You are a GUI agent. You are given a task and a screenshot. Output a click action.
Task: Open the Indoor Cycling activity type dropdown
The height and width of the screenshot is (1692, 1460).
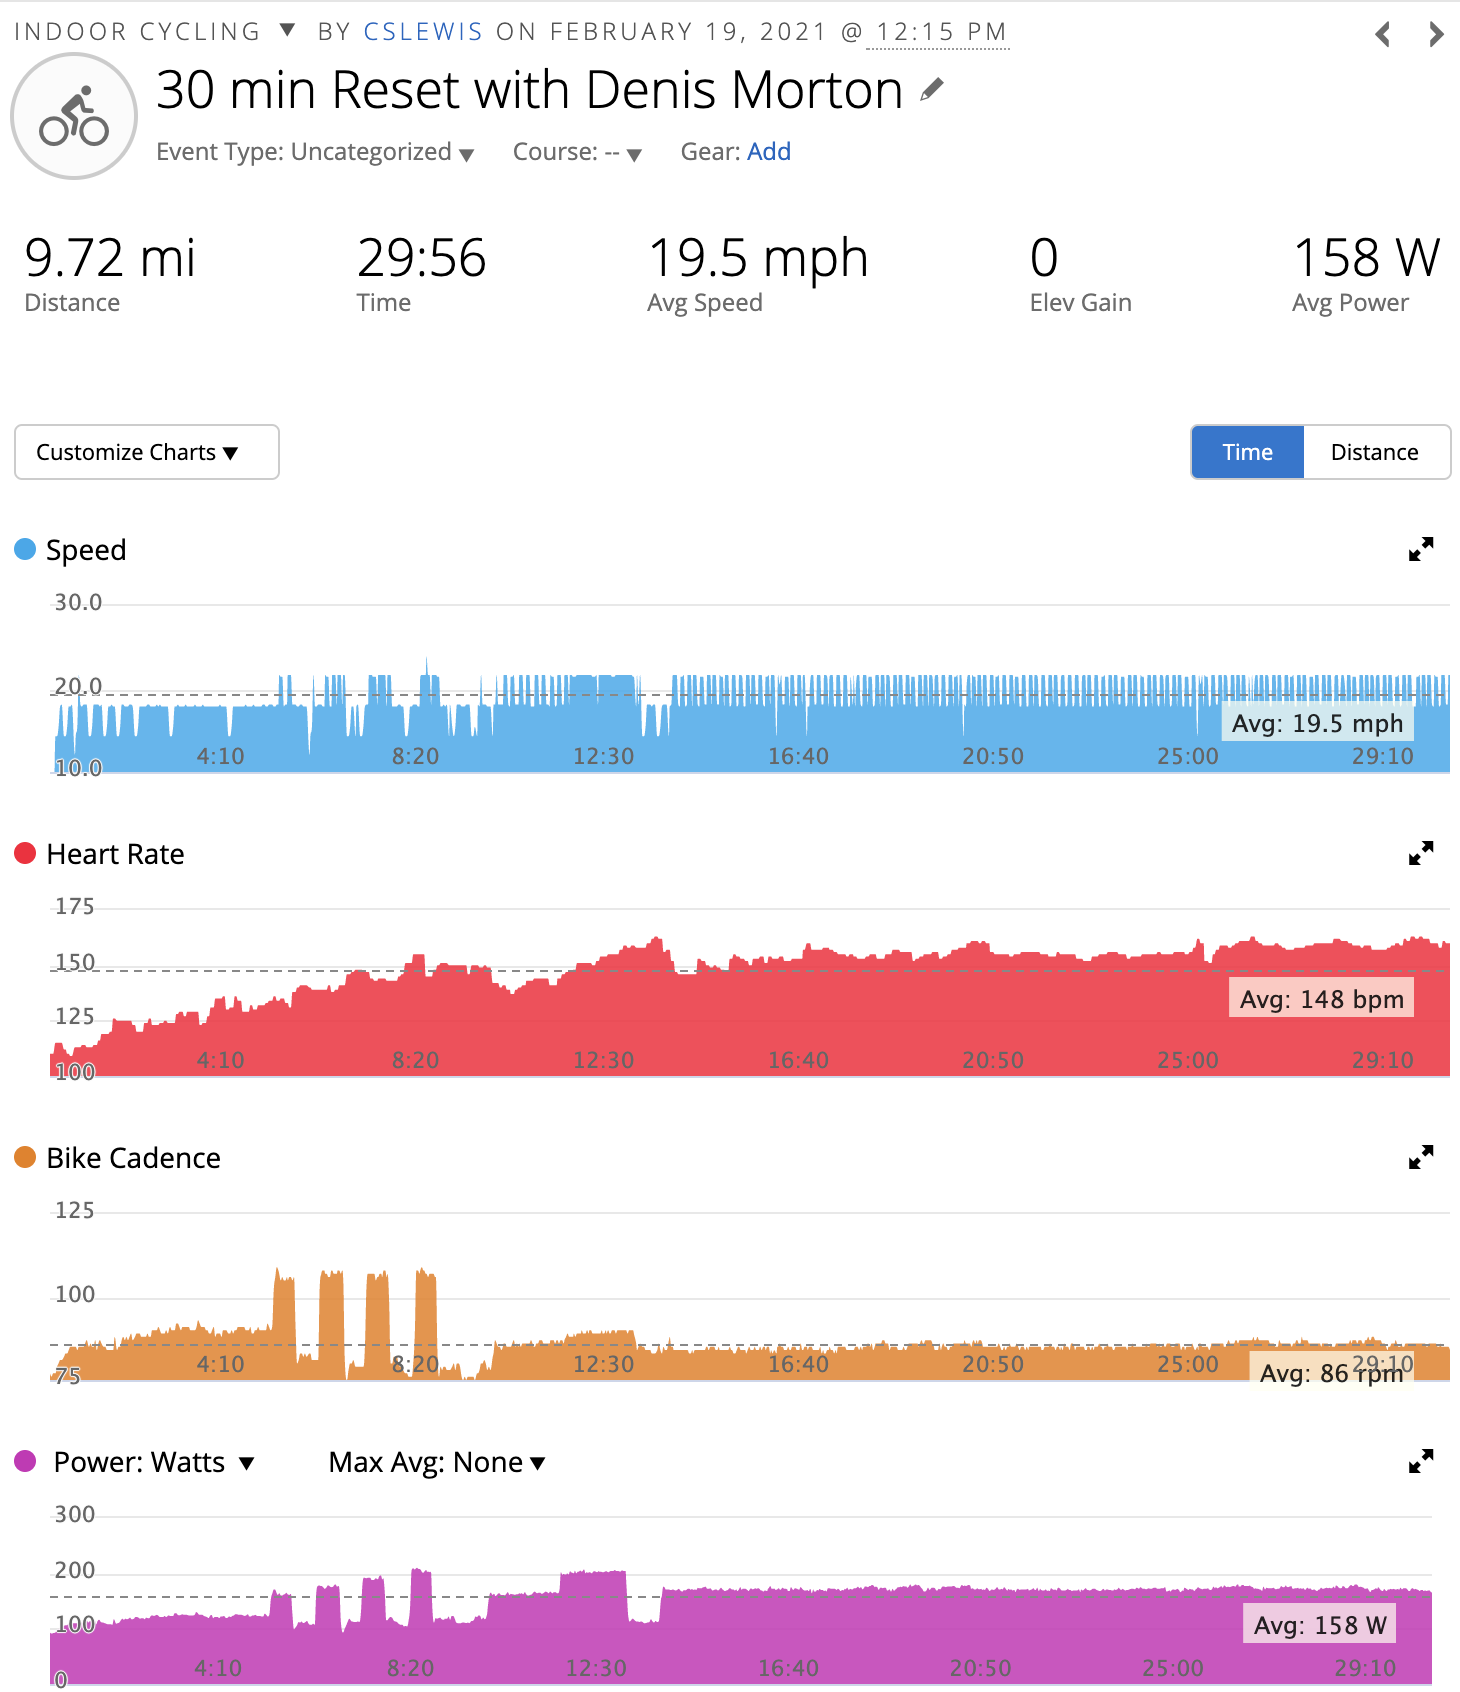pyautogui.click(x=155, y=31)
